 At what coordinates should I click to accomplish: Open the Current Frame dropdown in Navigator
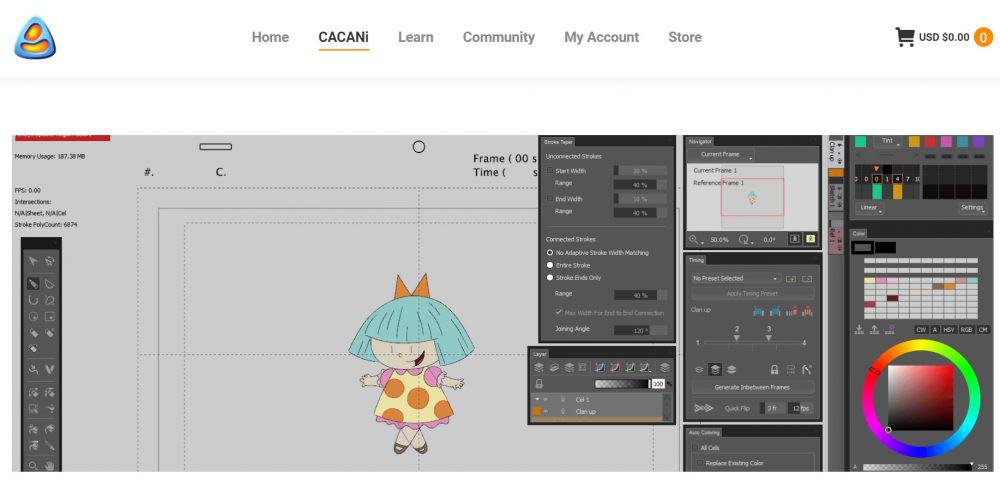coord(723,155)
